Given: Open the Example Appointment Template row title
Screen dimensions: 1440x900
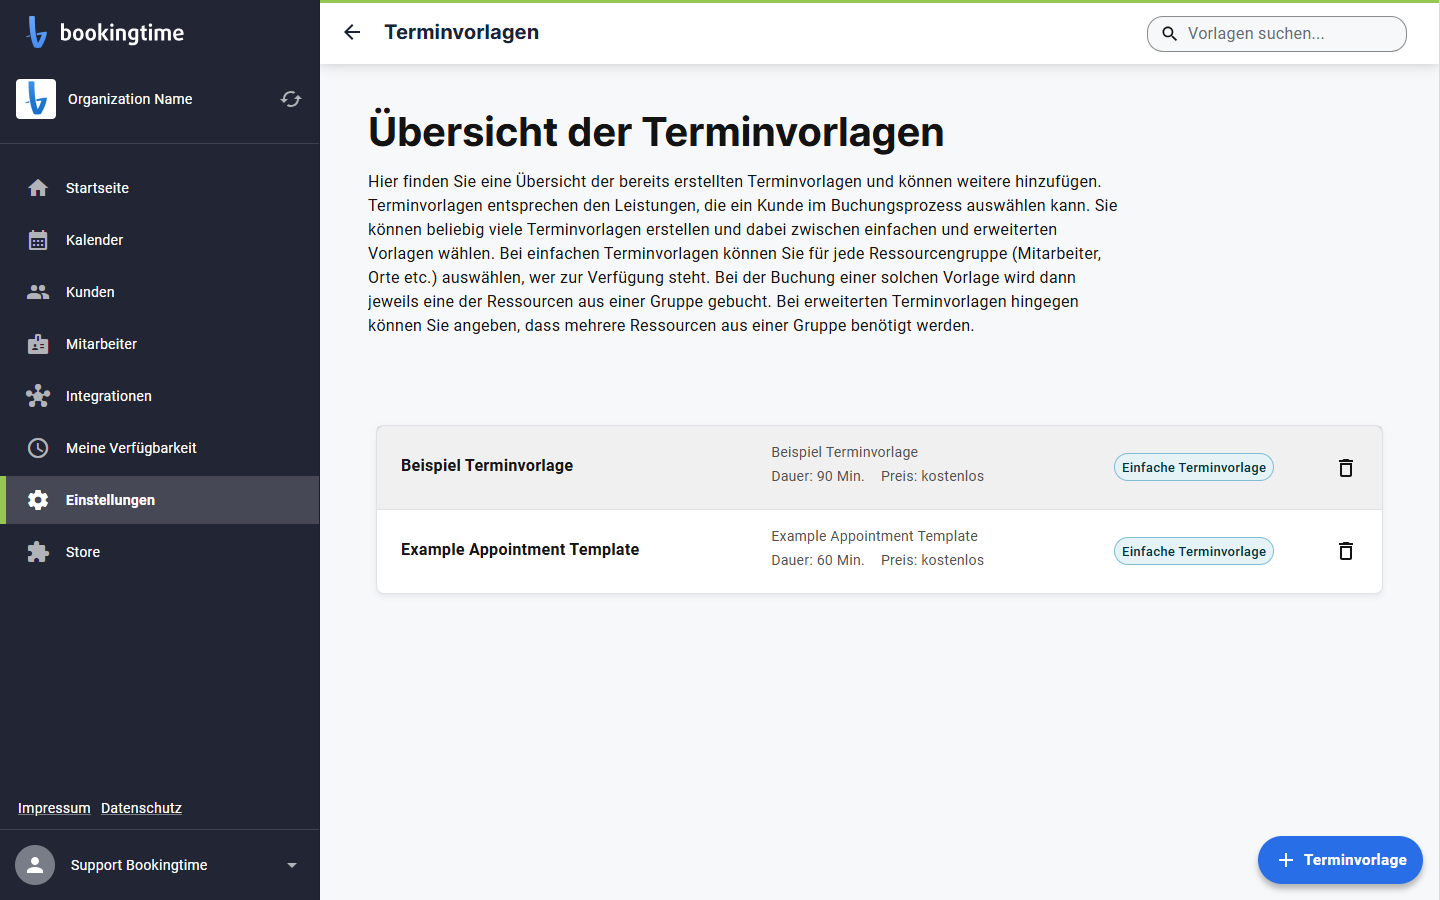Looking at the screenshot, I should [520, 549].
